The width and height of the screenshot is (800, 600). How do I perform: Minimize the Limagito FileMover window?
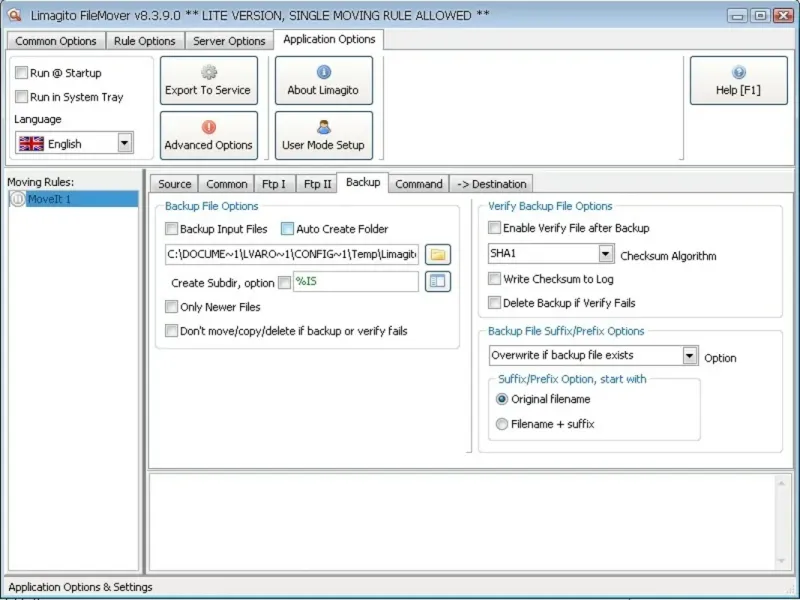tap(738, 15)
